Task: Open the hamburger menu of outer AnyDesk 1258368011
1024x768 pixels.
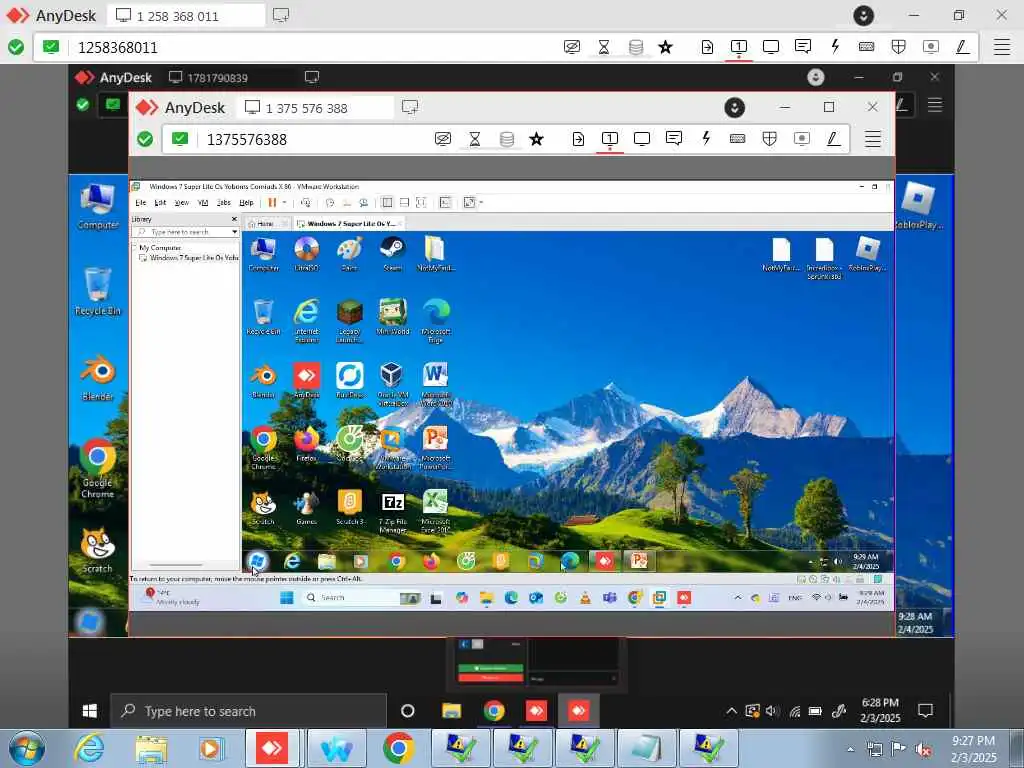Action: pos(1002,47)
